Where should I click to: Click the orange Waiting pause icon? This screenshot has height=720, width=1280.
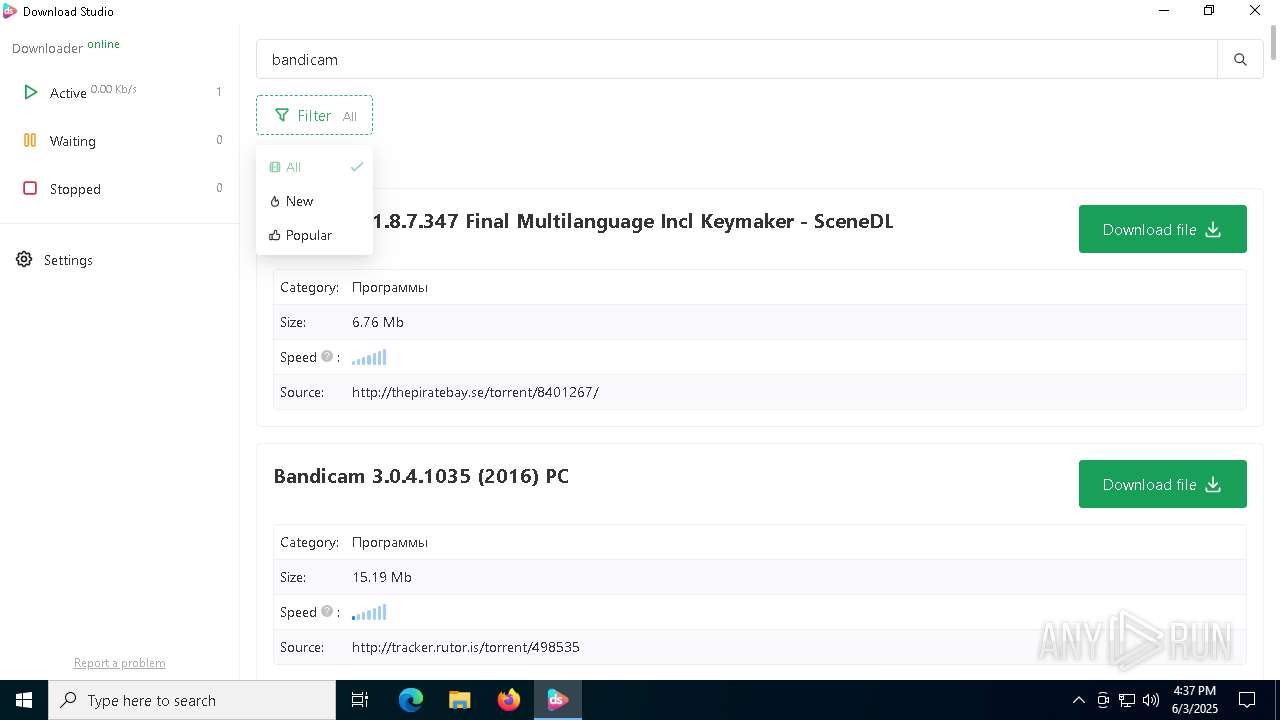click(x=30, y=141)
